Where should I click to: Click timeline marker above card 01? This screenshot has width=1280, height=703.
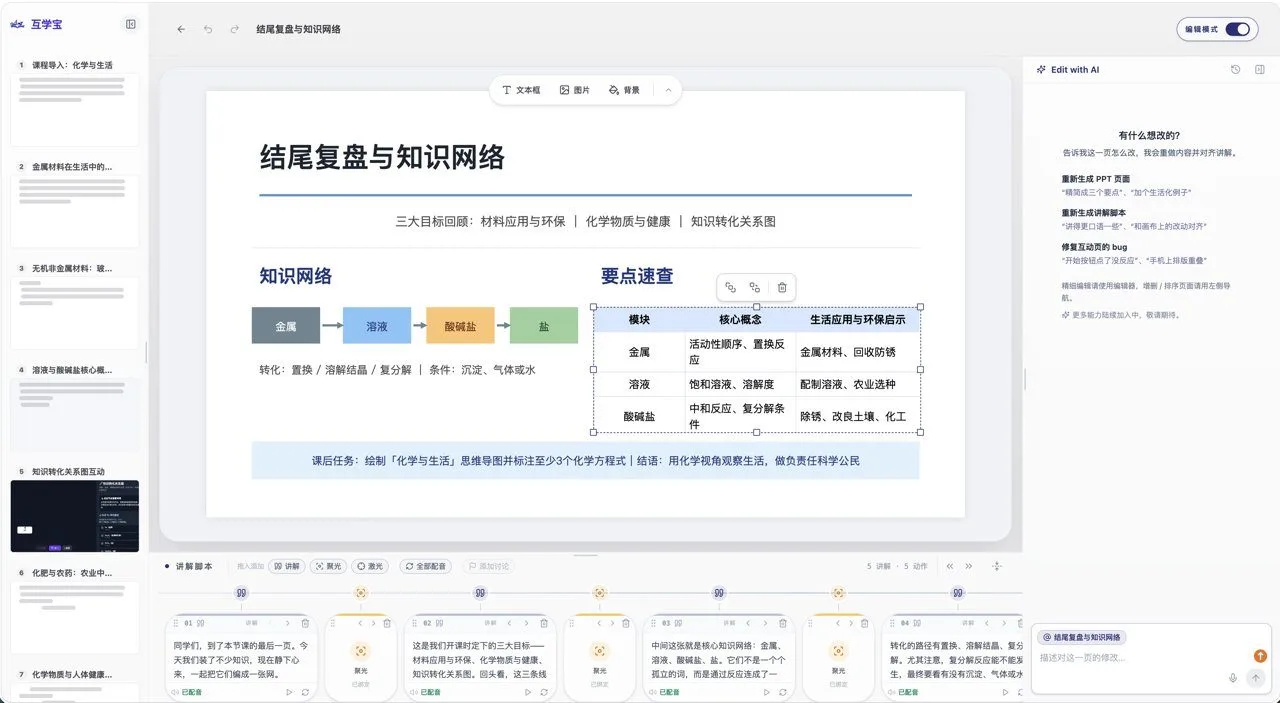[x=241, y=593]
